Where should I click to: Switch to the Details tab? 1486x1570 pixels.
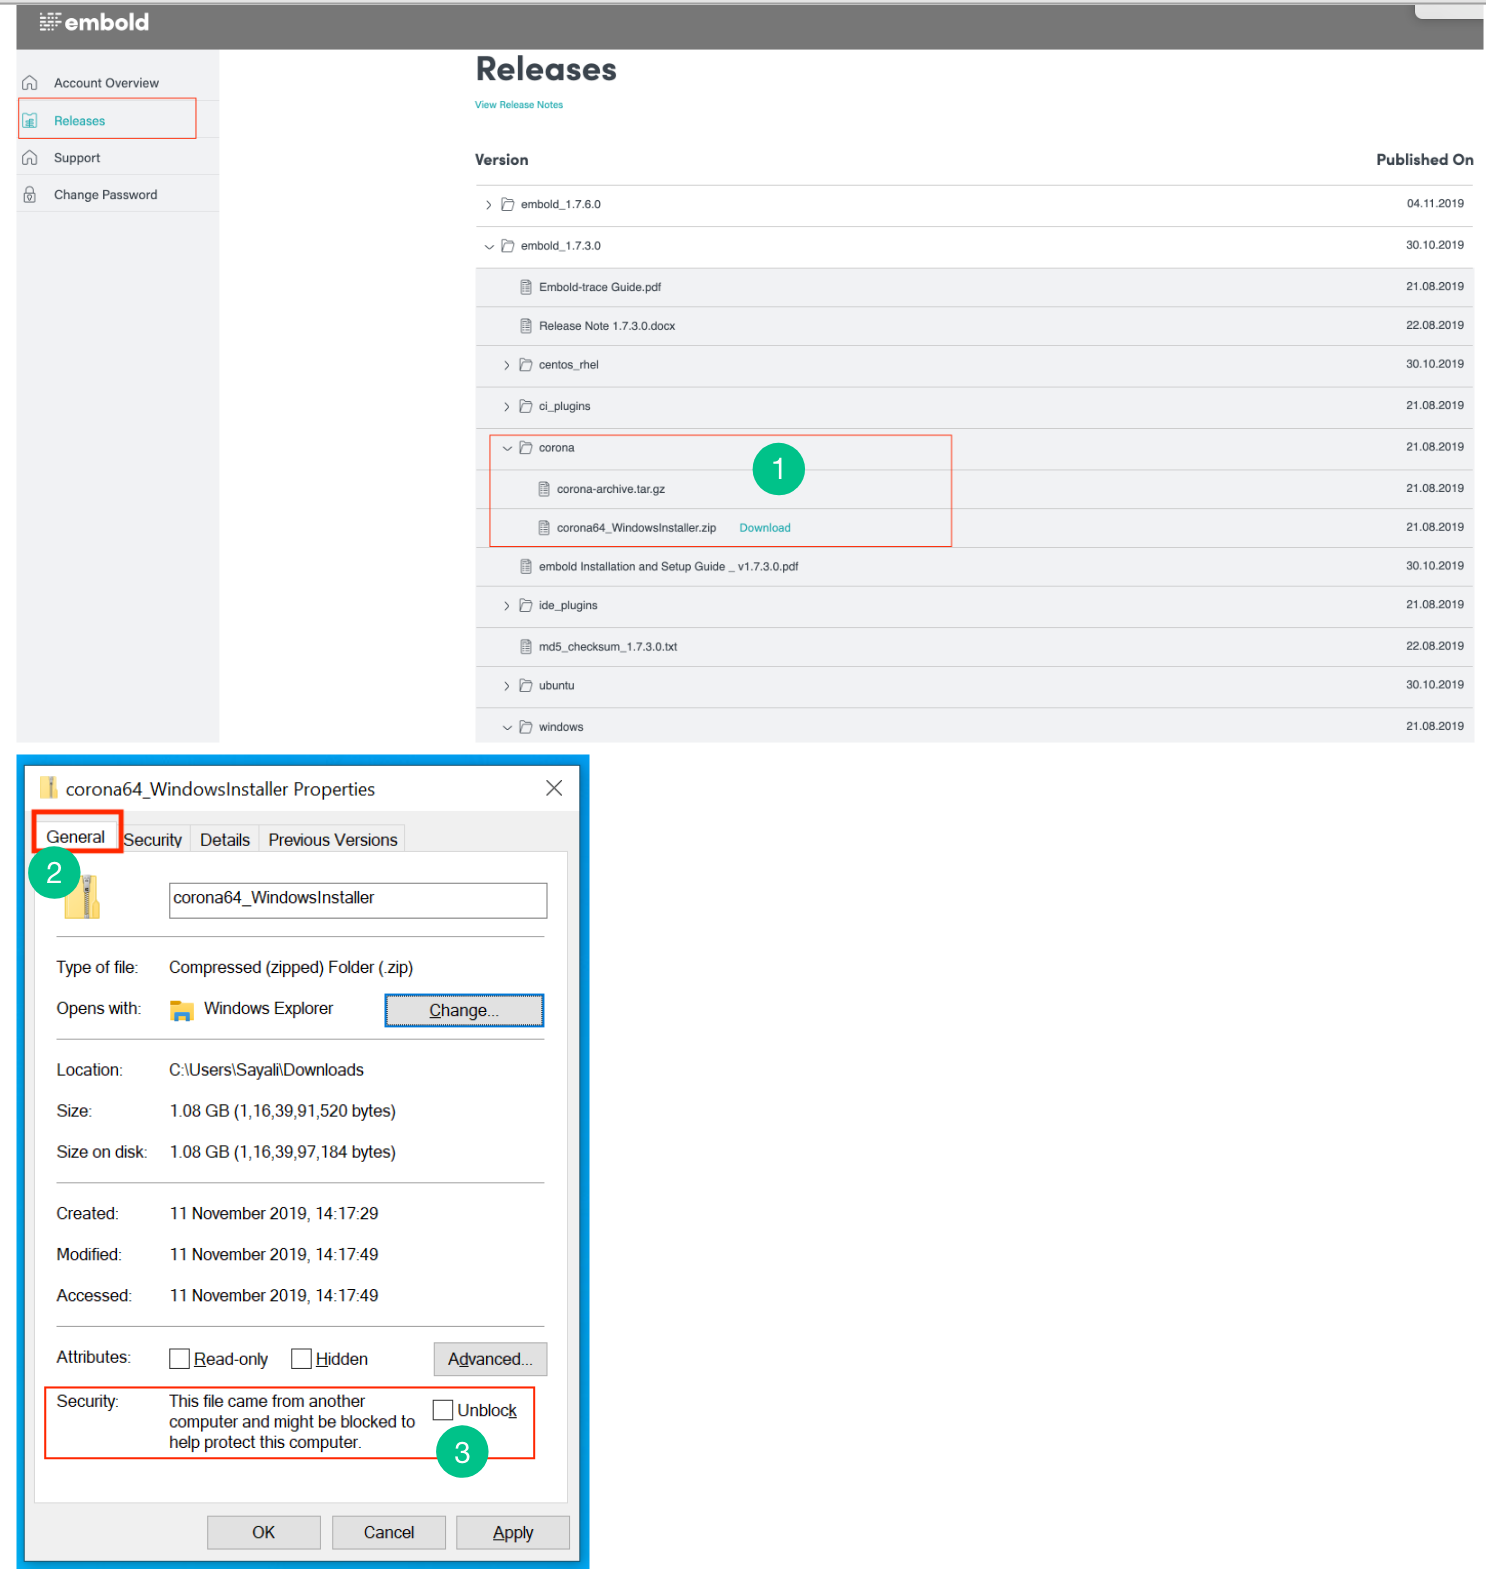pyautogui.click(x=225, y=840)
